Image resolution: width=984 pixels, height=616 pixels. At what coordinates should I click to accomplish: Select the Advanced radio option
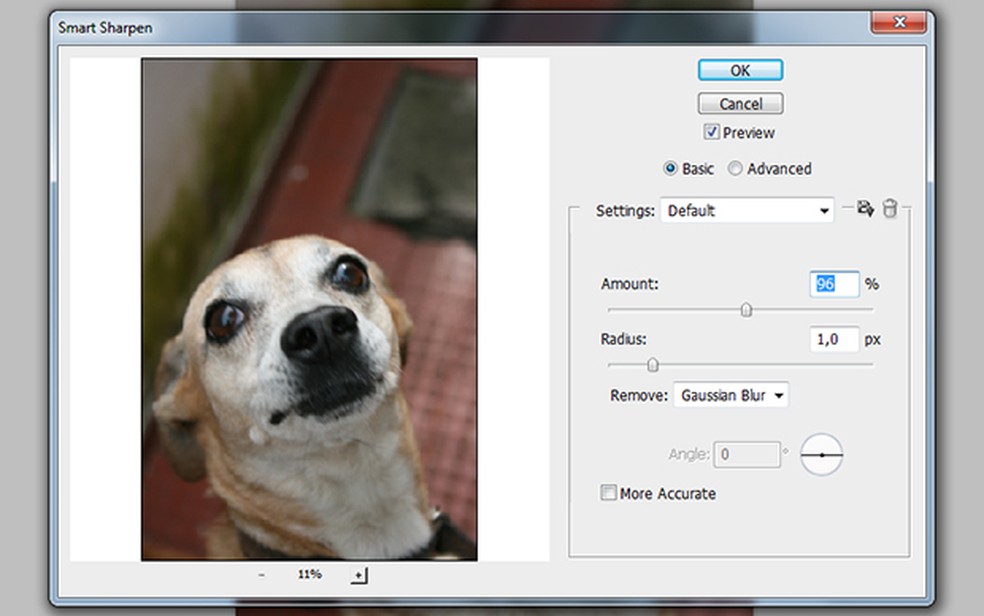coord(735,169)
